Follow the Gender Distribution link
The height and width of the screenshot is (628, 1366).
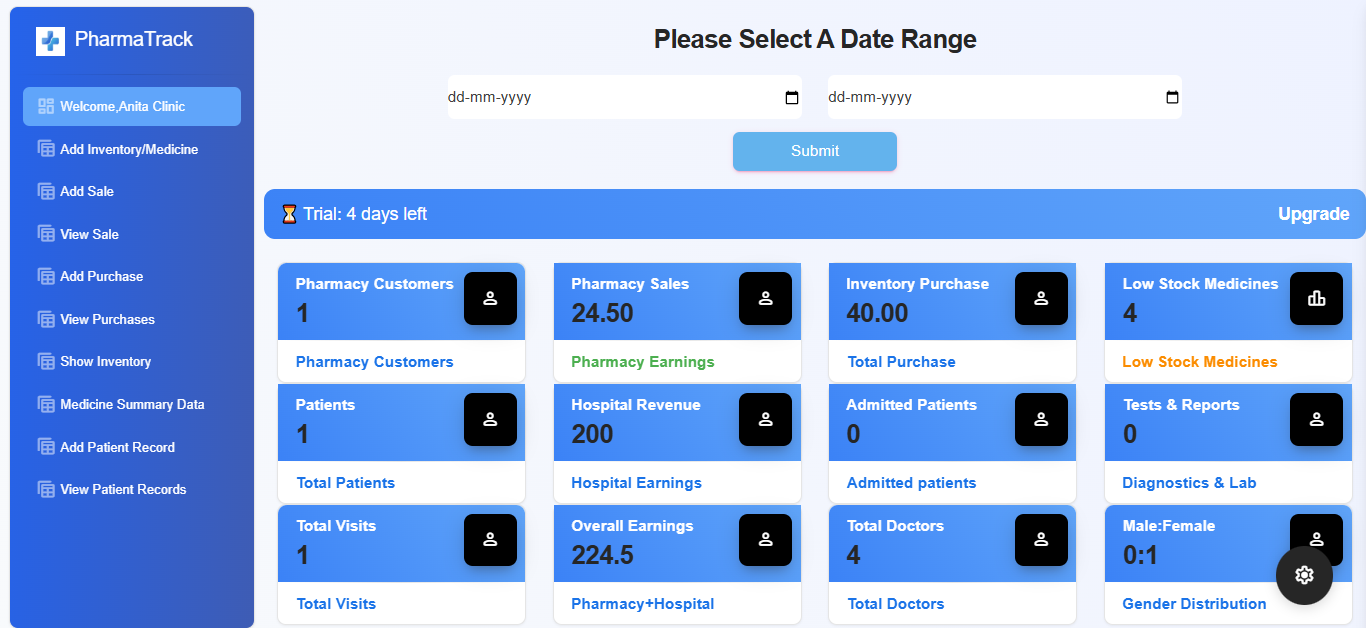click(x=1194, y=604)
